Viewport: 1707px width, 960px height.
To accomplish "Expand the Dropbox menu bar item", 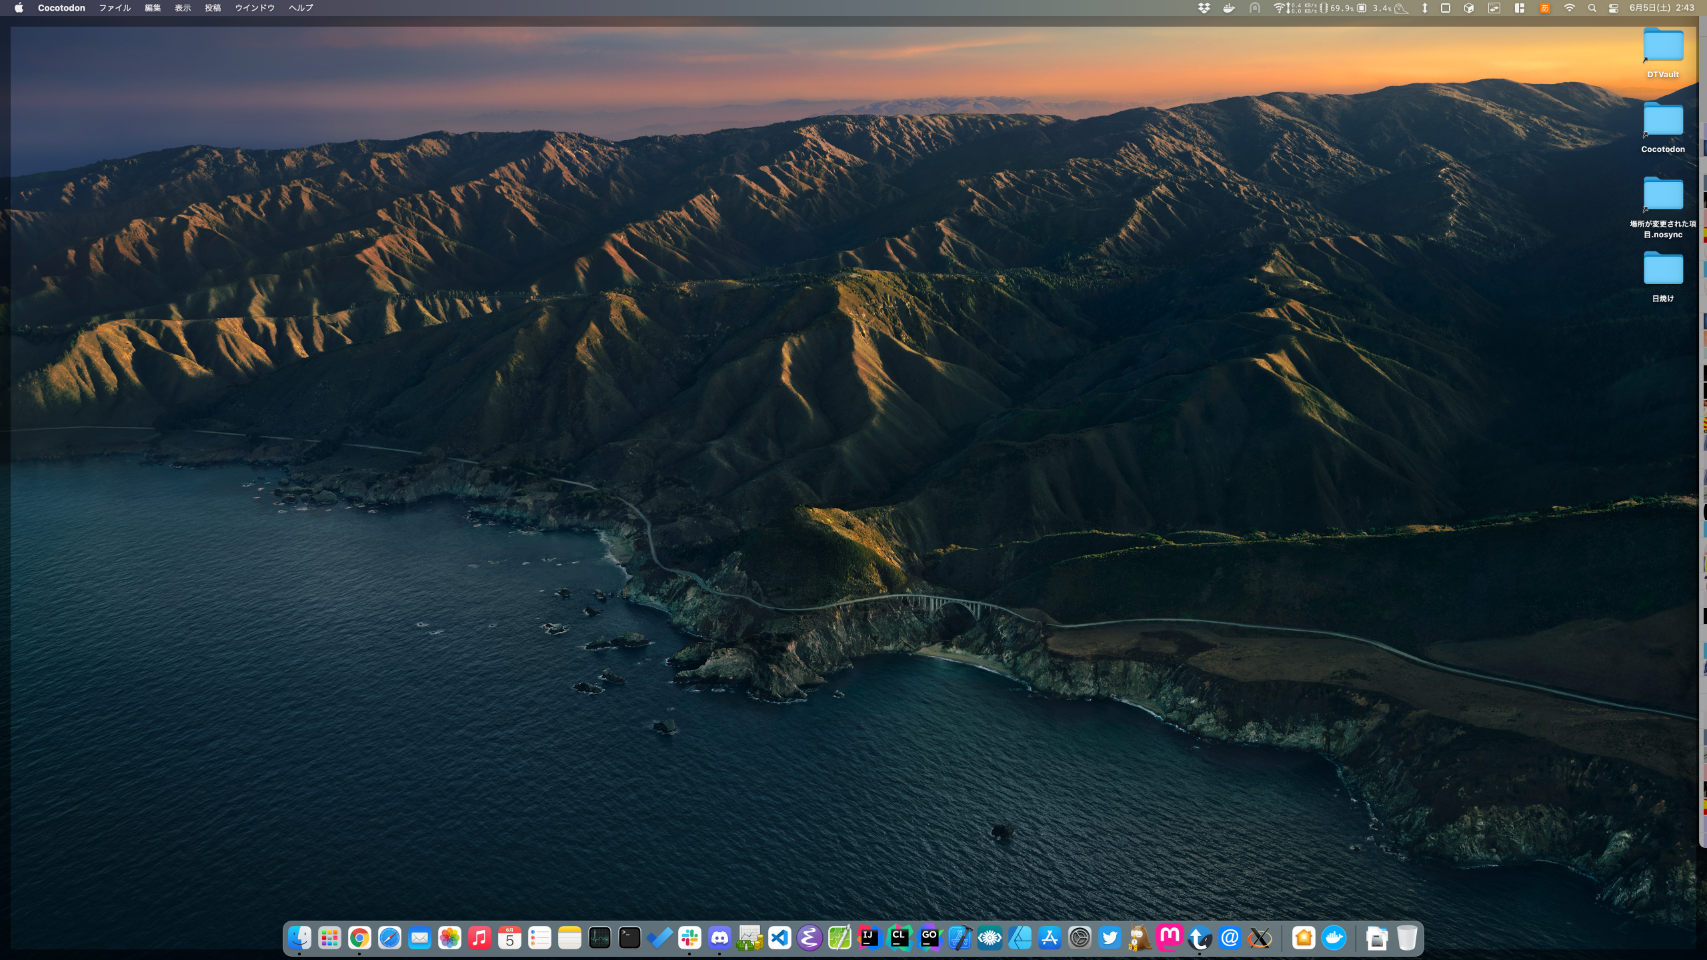I will click(x=1204, y=8).
